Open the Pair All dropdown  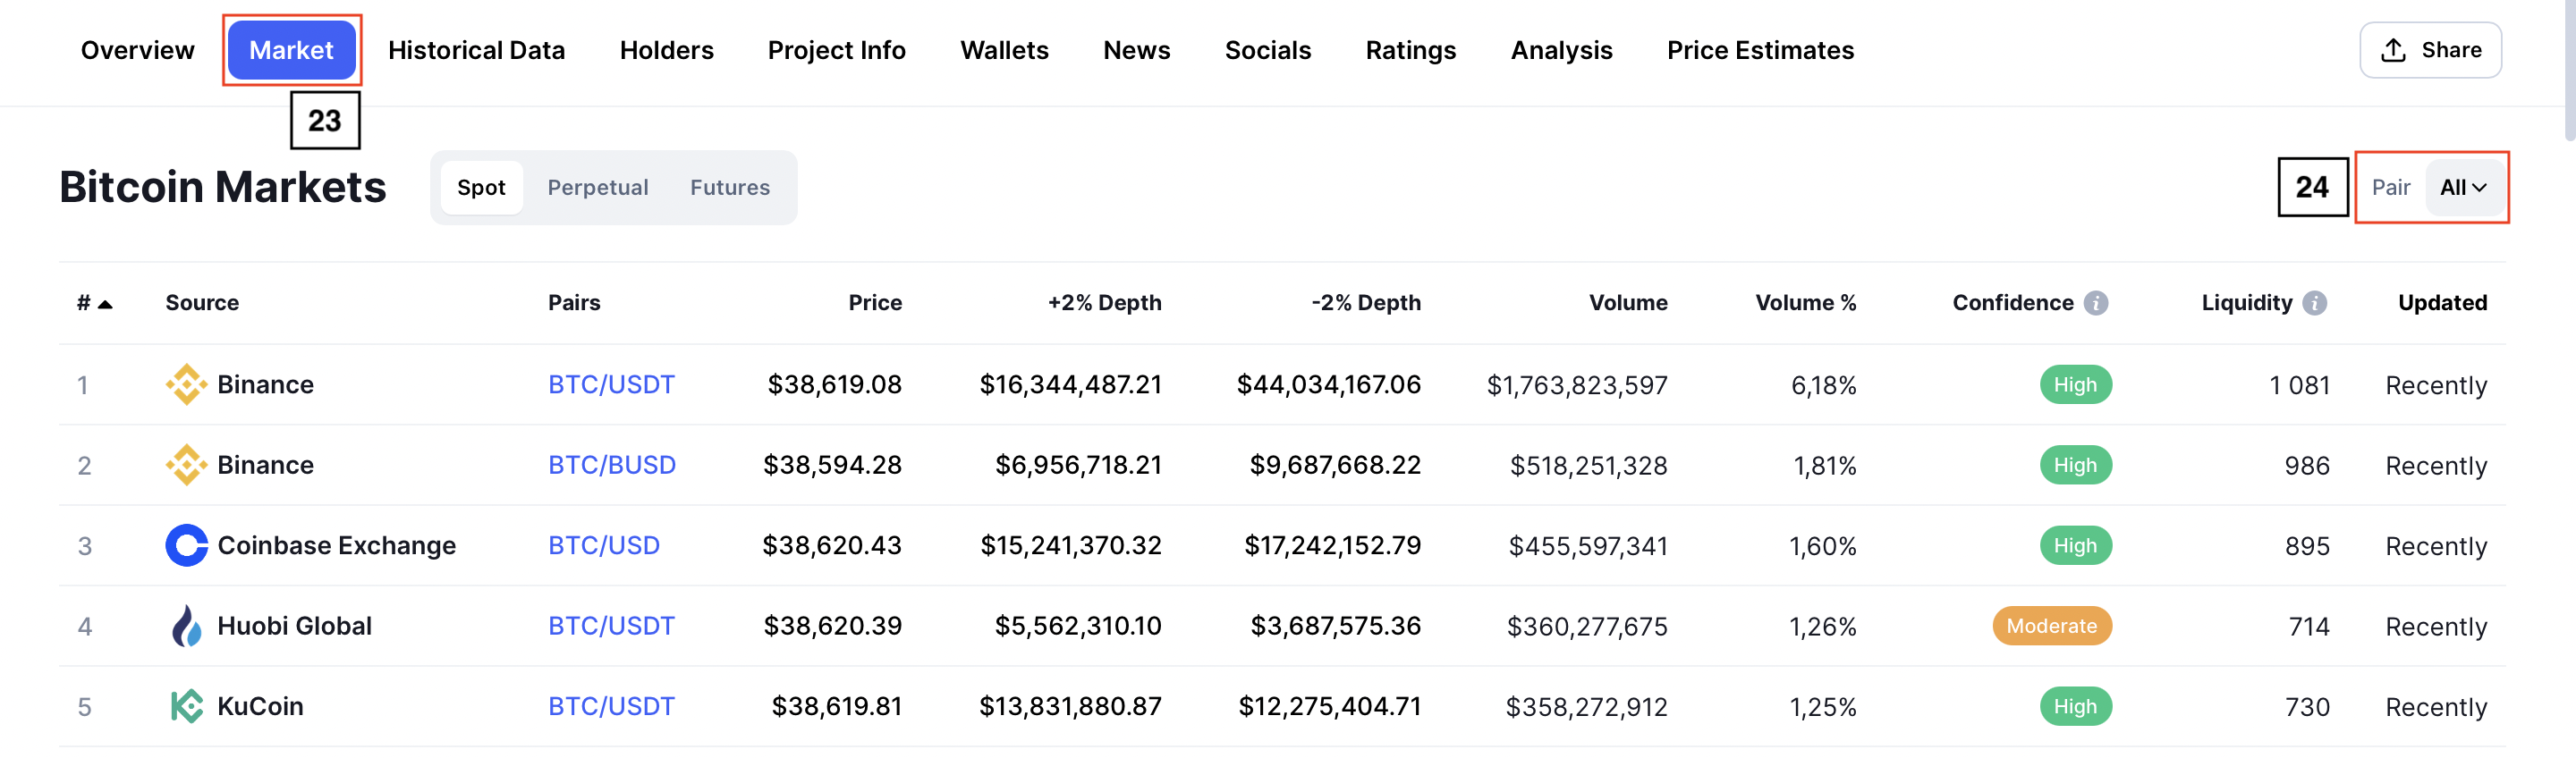[2463, 187]
